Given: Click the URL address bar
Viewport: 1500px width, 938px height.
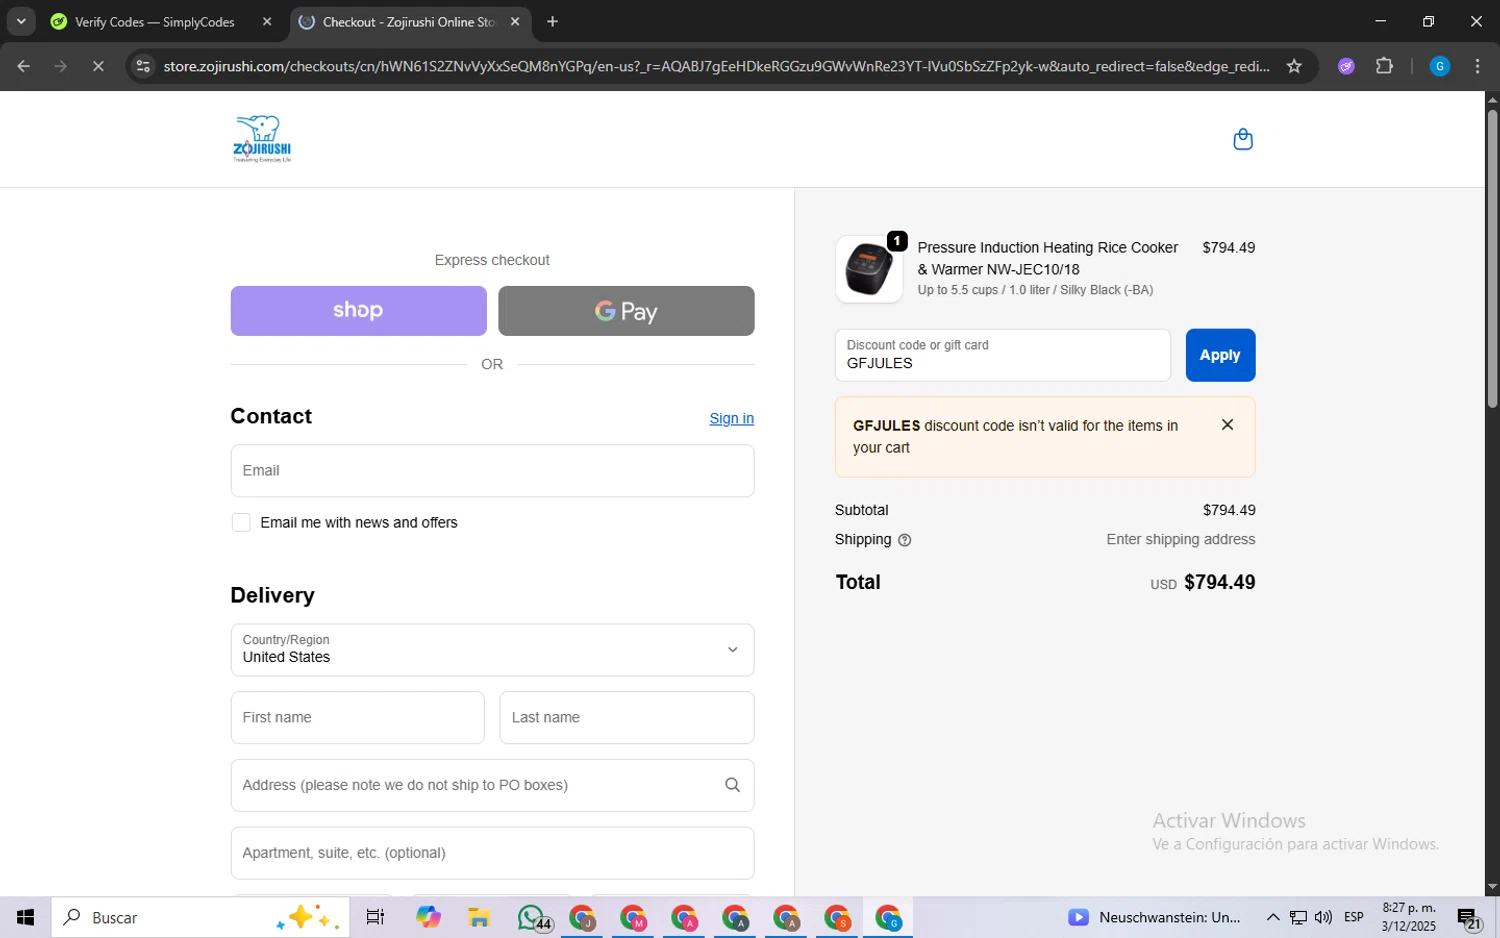Looking at the screenshot, I should pos(716,66).
